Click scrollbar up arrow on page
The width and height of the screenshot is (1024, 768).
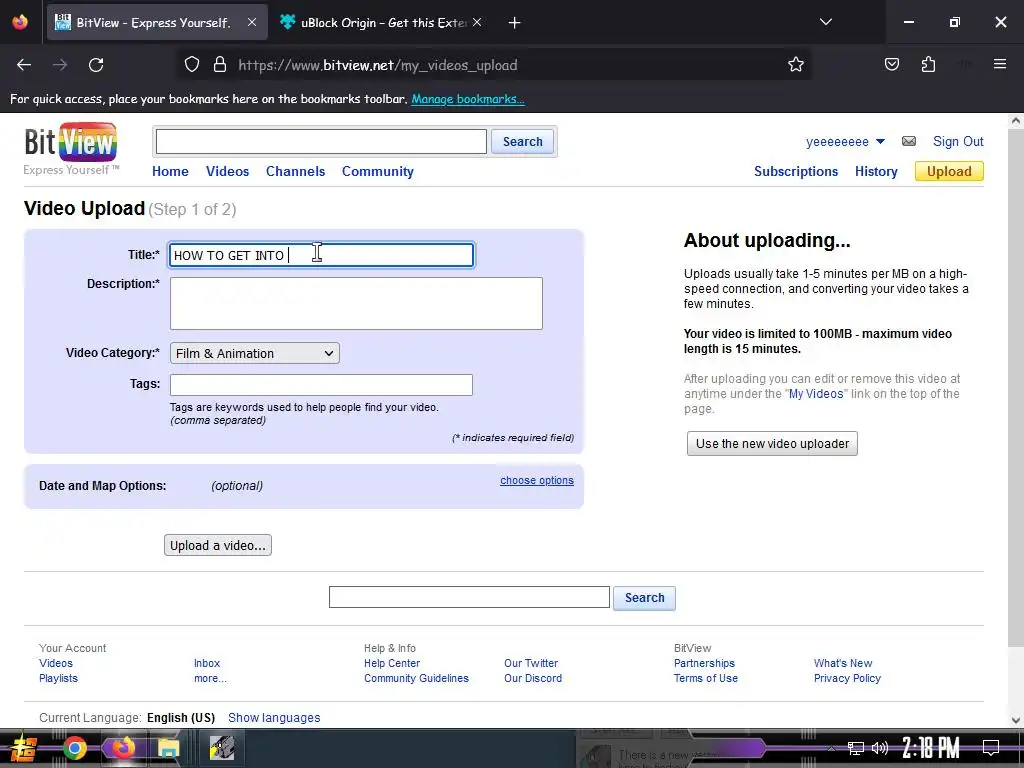pos(1016,120)
